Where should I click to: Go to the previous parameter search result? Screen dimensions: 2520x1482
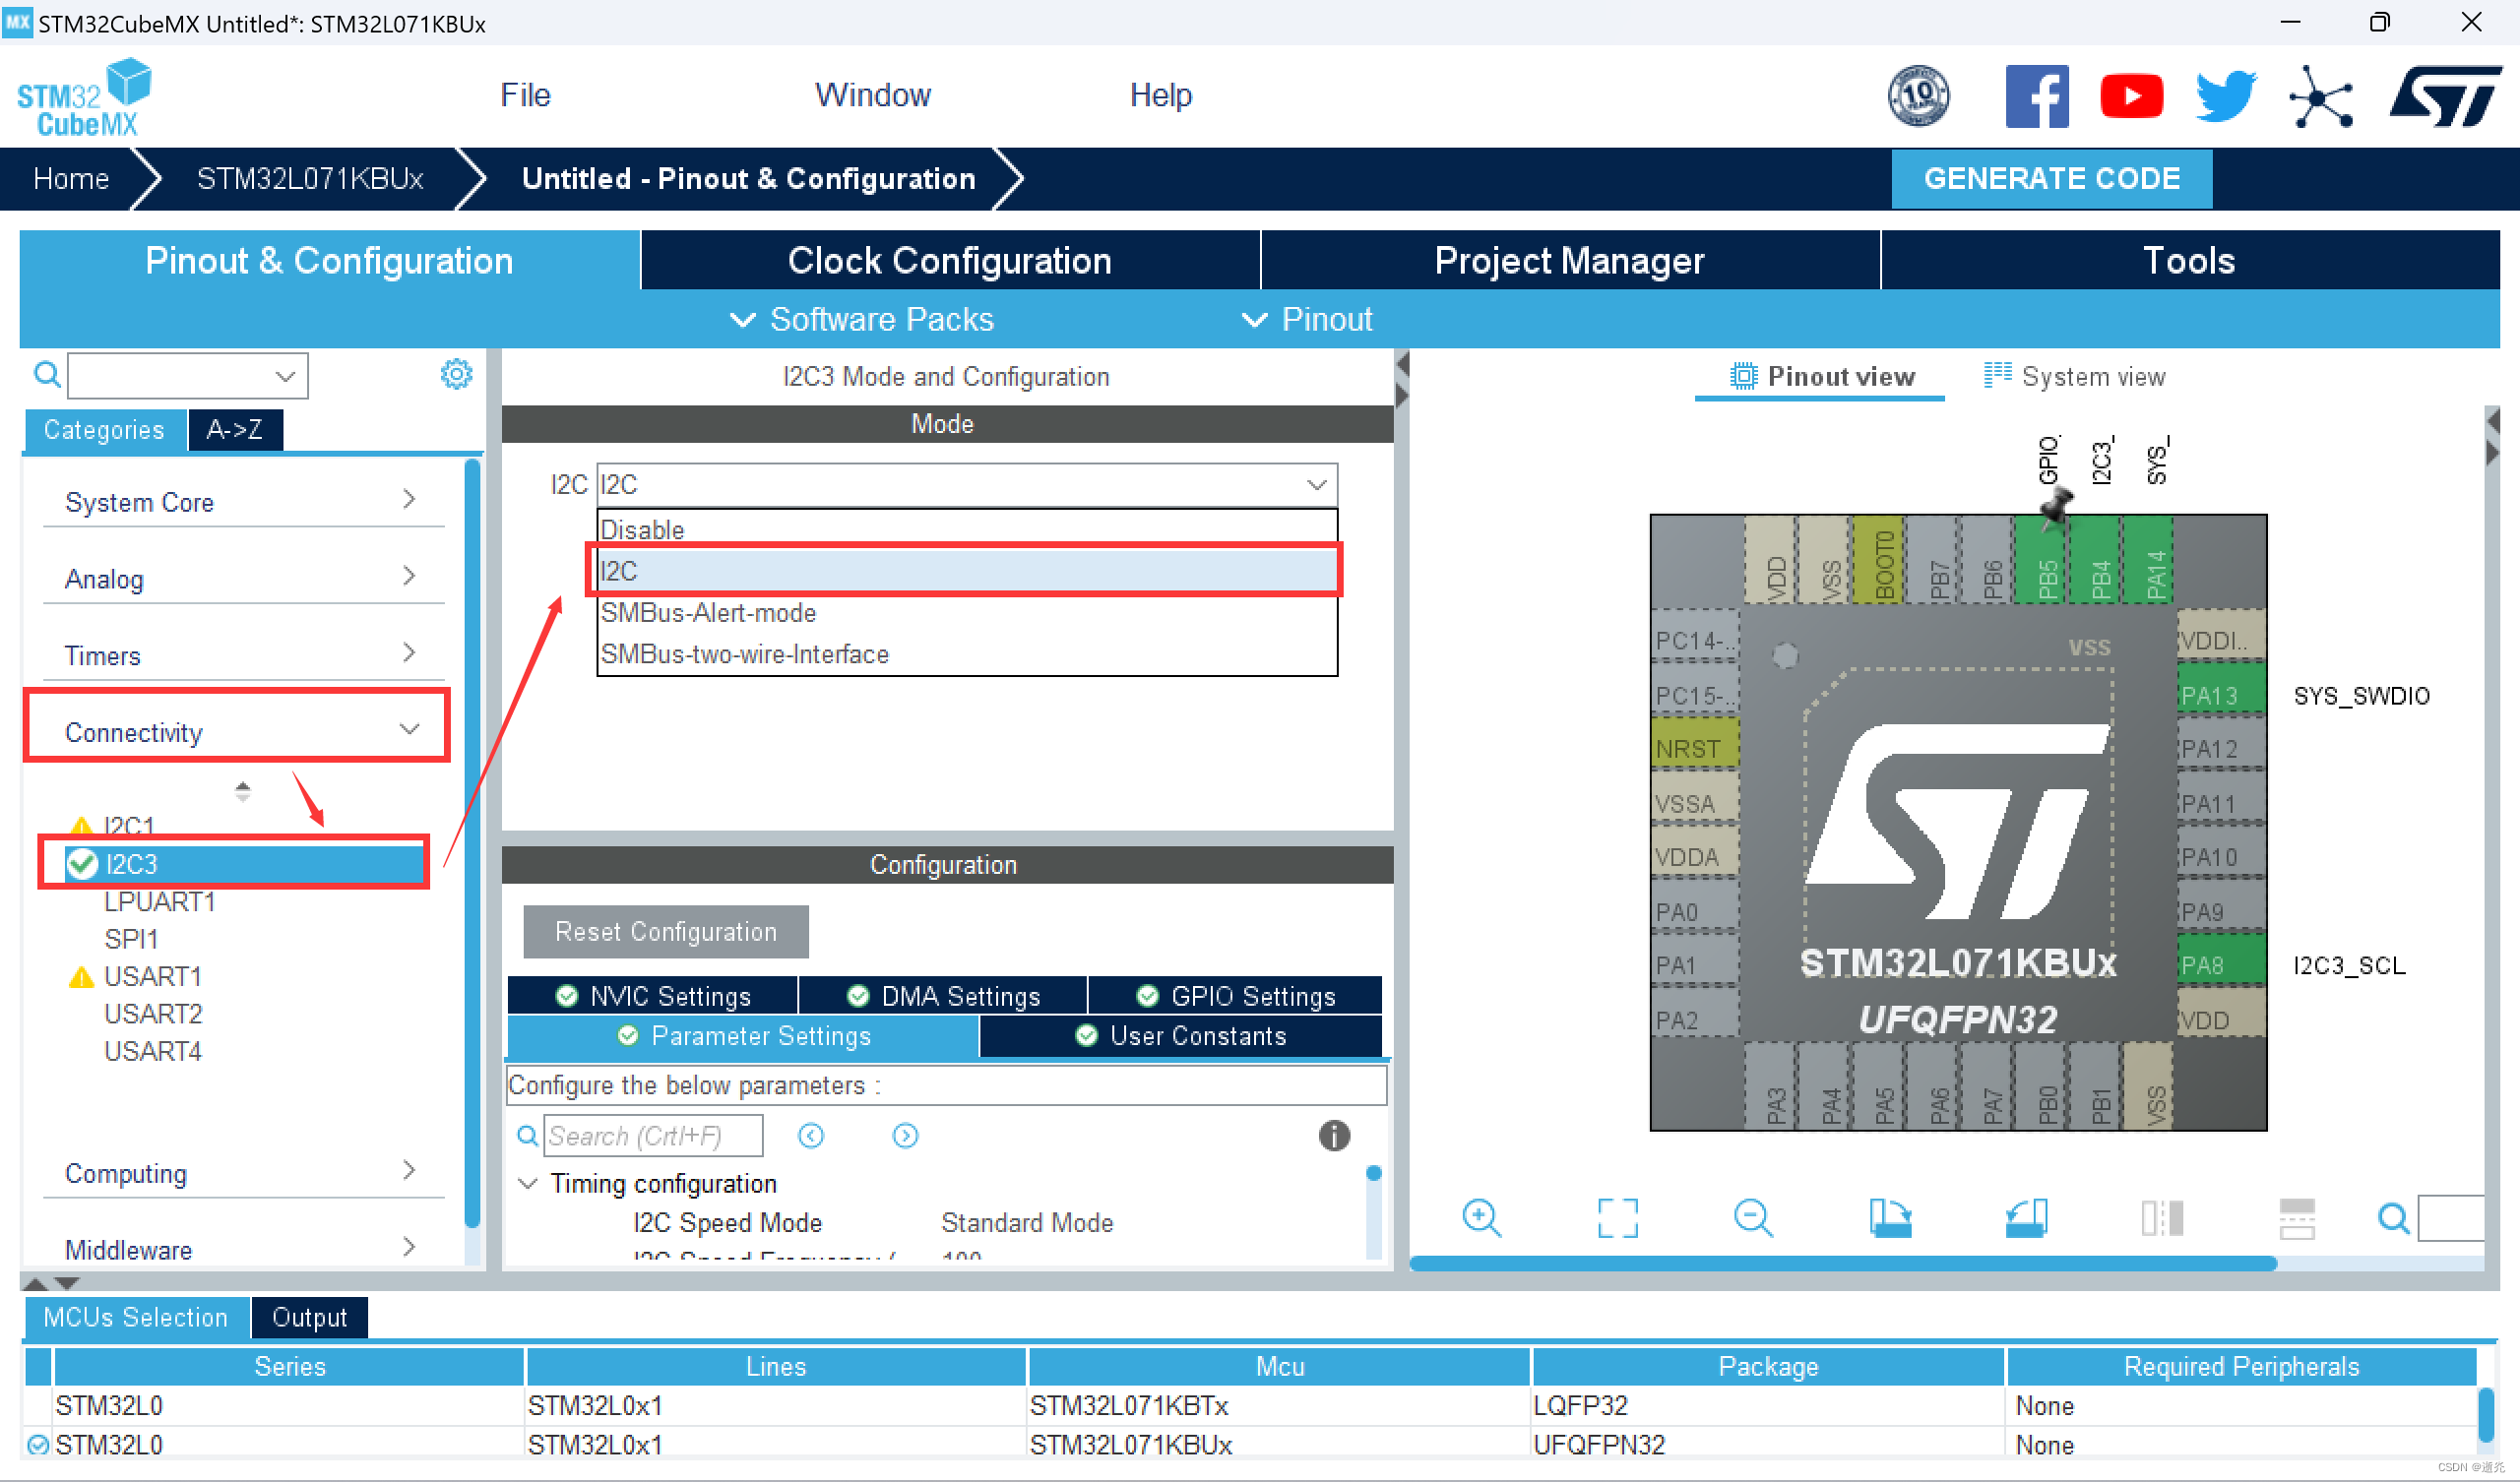point(811,1136)
